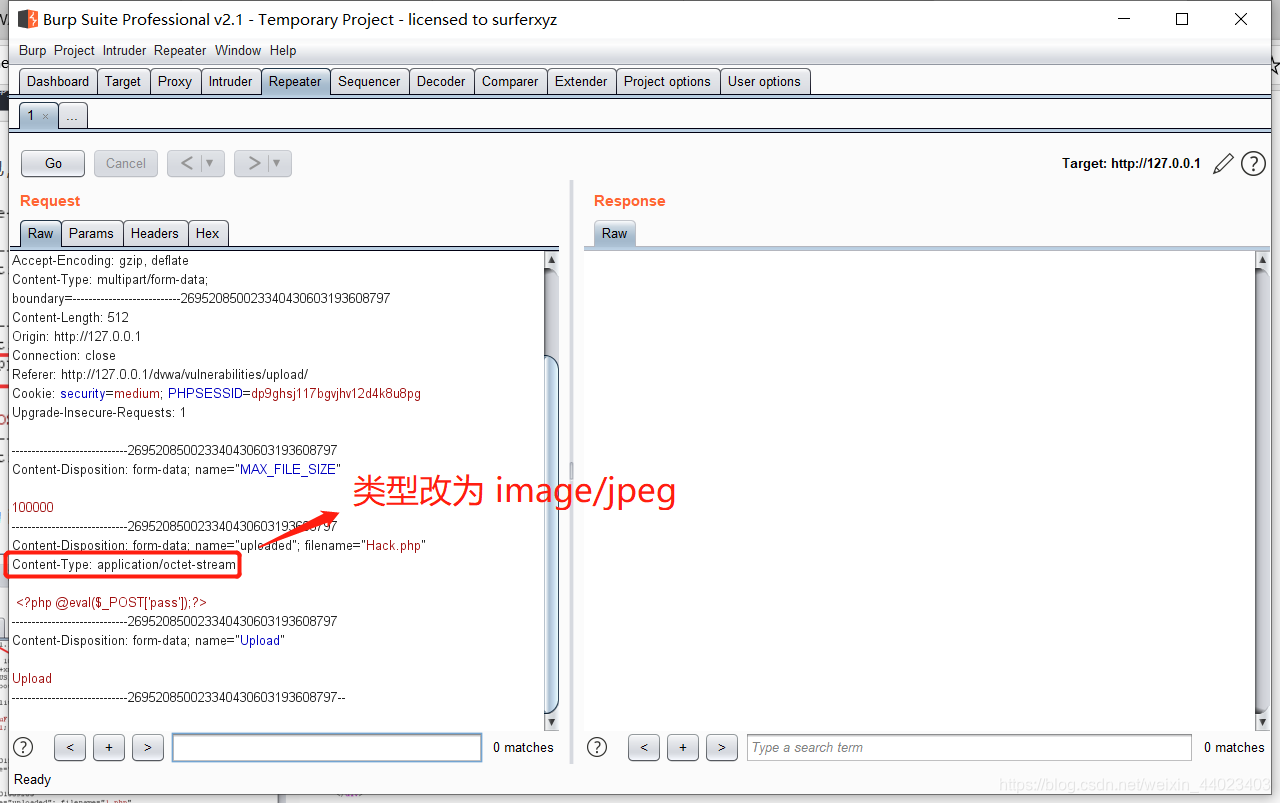Click the Upgrade-Insecure-Requests header line
The image size is (1280, 803).
click(99, 413)
